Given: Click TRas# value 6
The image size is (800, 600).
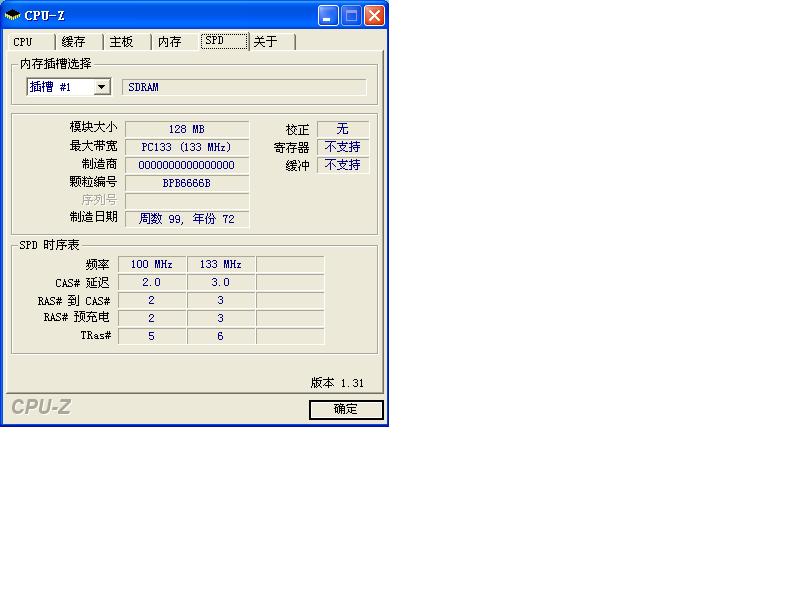Looking at the screenshot, I should tap(220, 336).
